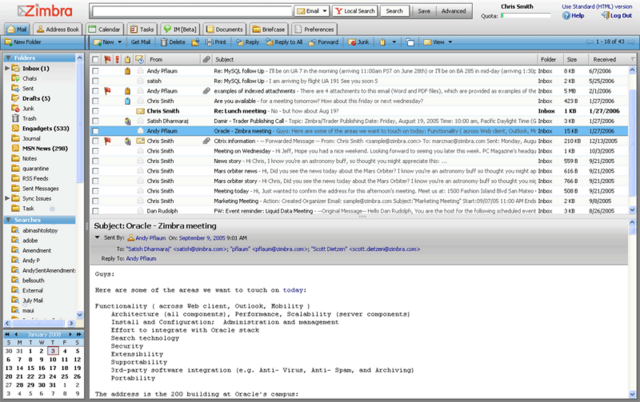Click the Get Mail toolbar button
The width and height of the screenshot is (640, 402).
pyautogui.click(x=140, y=42)
